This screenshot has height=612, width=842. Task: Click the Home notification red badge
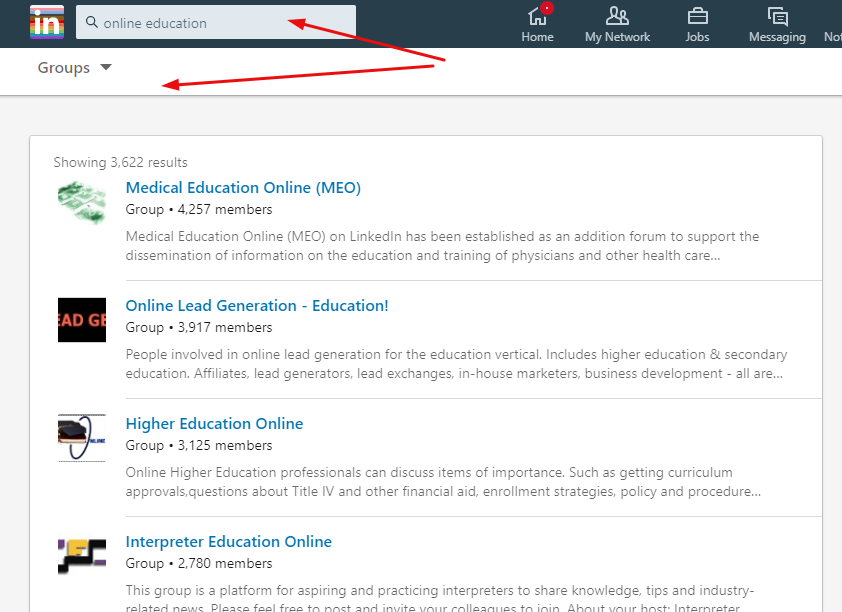tap(547, 8)
